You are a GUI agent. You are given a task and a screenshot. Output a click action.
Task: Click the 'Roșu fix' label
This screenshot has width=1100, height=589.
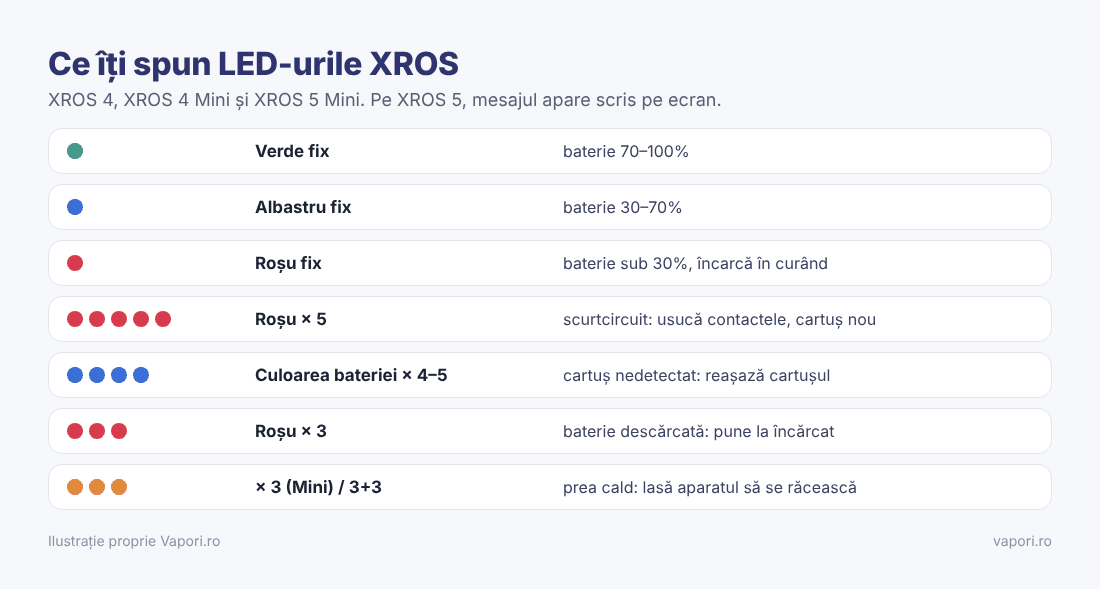tap(288, 263)
